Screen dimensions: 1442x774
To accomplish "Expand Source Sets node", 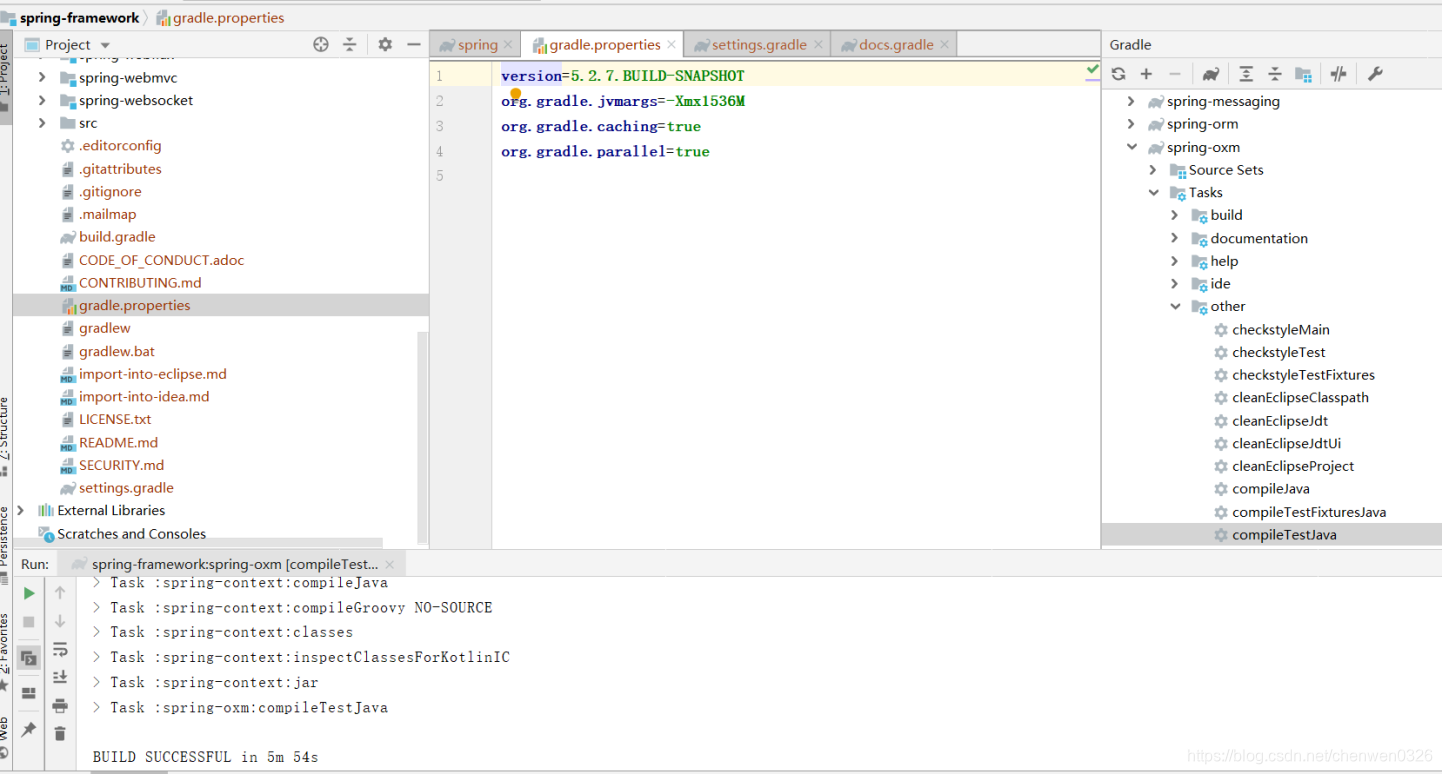I will pyautogui.click(x=1153, y=170).
